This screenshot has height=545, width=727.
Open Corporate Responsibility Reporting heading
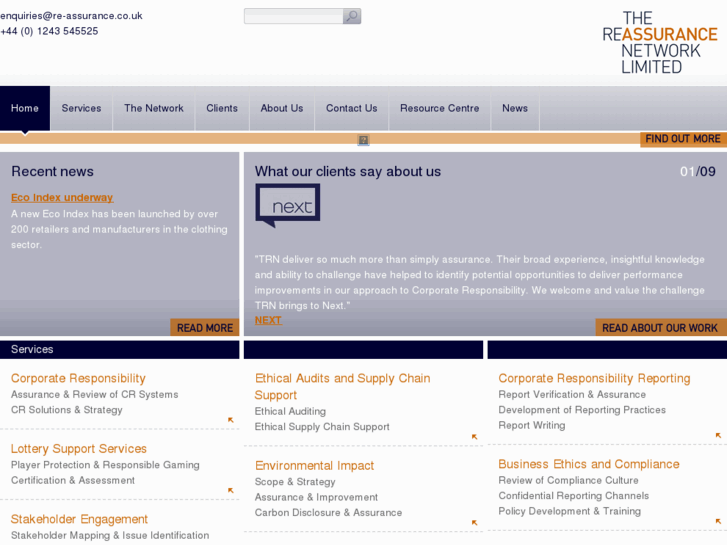point(594,378)
